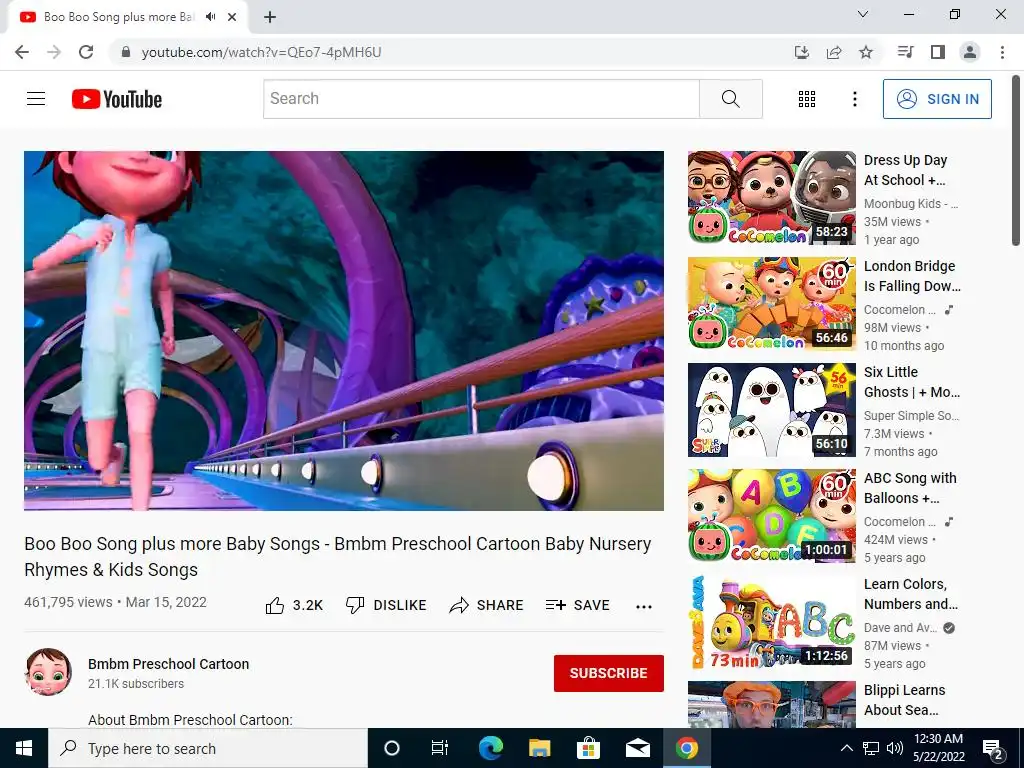Open Windows Start menu
This screenshot has width=1024, height=768.
point(24,748)
